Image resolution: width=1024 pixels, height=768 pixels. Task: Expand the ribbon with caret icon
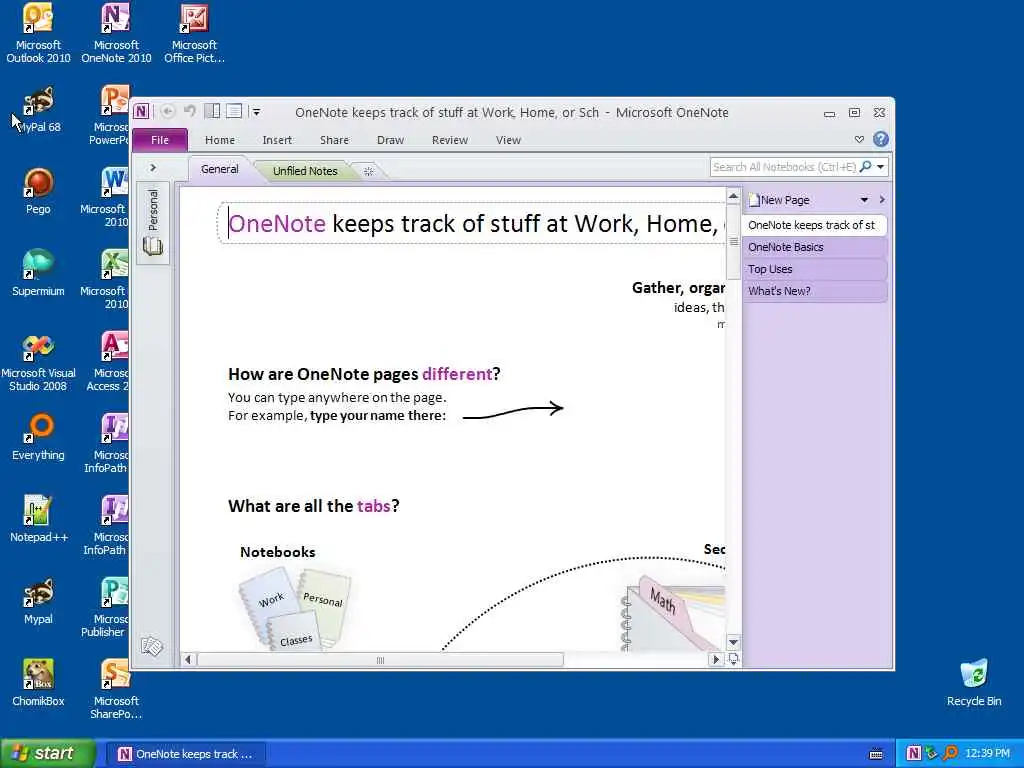pyautogui.click(x=859, y=139)
